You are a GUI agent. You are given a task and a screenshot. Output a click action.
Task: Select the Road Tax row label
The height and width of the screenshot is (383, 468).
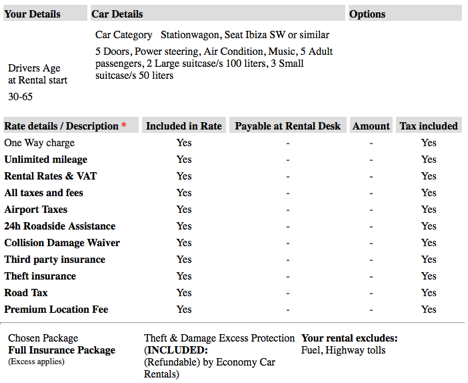26,293
